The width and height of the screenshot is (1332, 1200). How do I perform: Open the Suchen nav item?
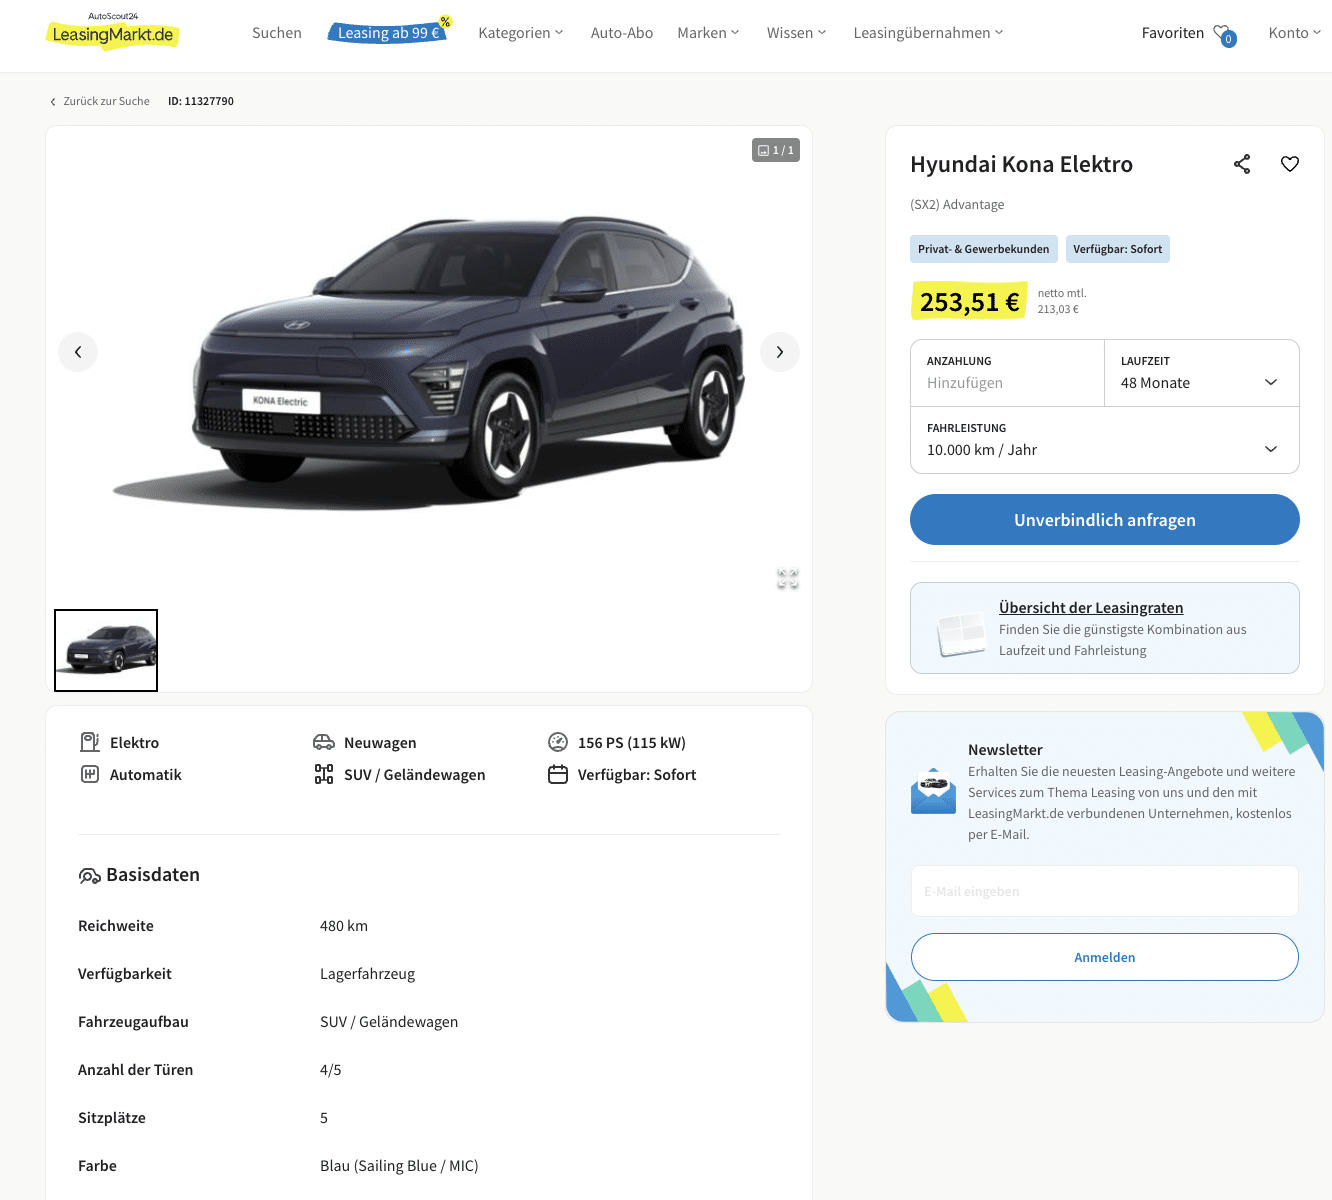pos(277,33)
